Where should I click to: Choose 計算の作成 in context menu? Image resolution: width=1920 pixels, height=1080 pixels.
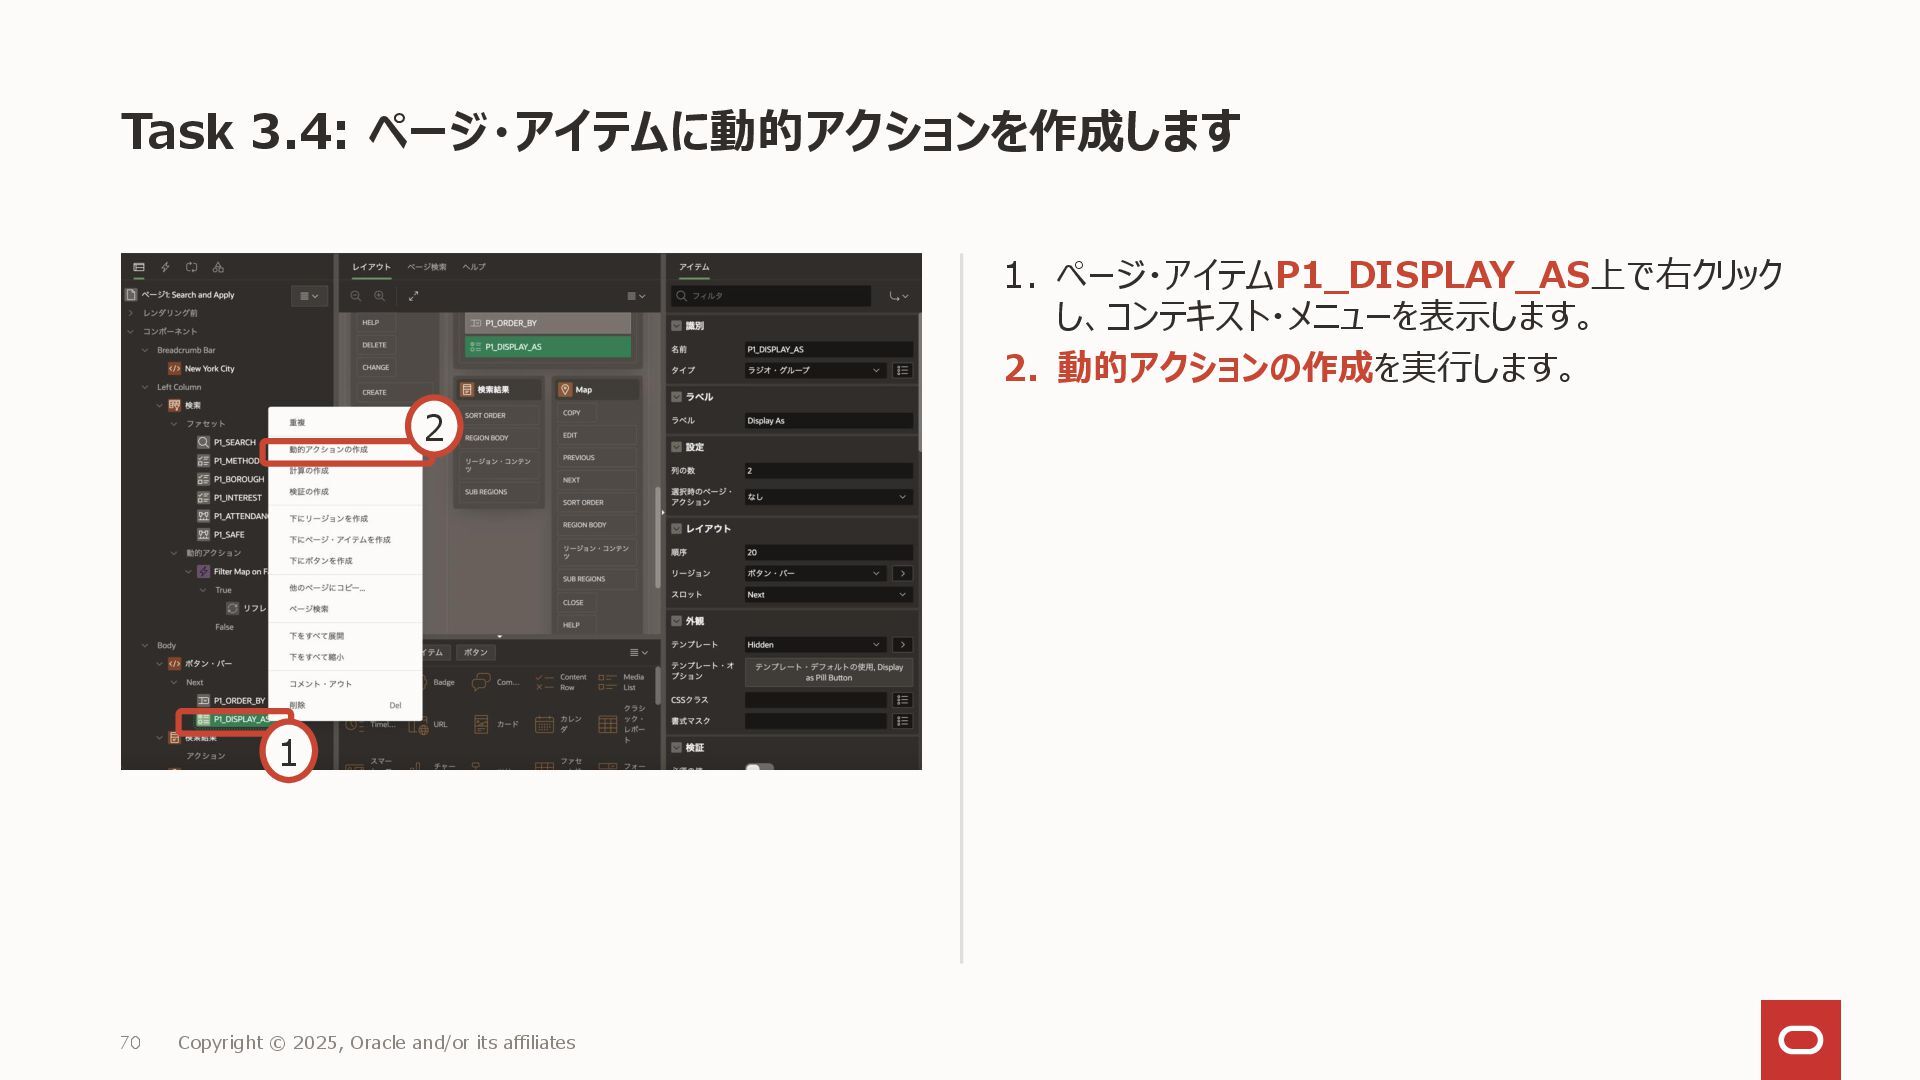345,471
